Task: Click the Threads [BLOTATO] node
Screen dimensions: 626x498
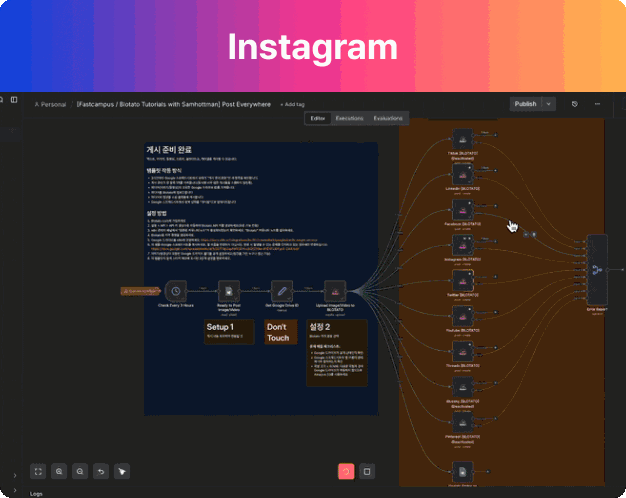Action: (463, 352)
